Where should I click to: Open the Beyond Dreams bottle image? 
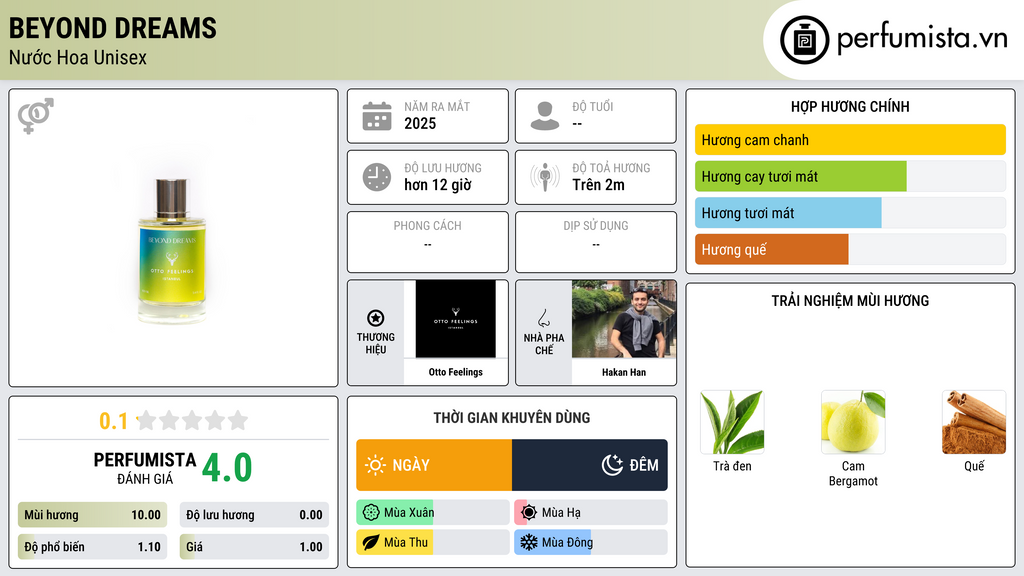click(x=172, y=251)
